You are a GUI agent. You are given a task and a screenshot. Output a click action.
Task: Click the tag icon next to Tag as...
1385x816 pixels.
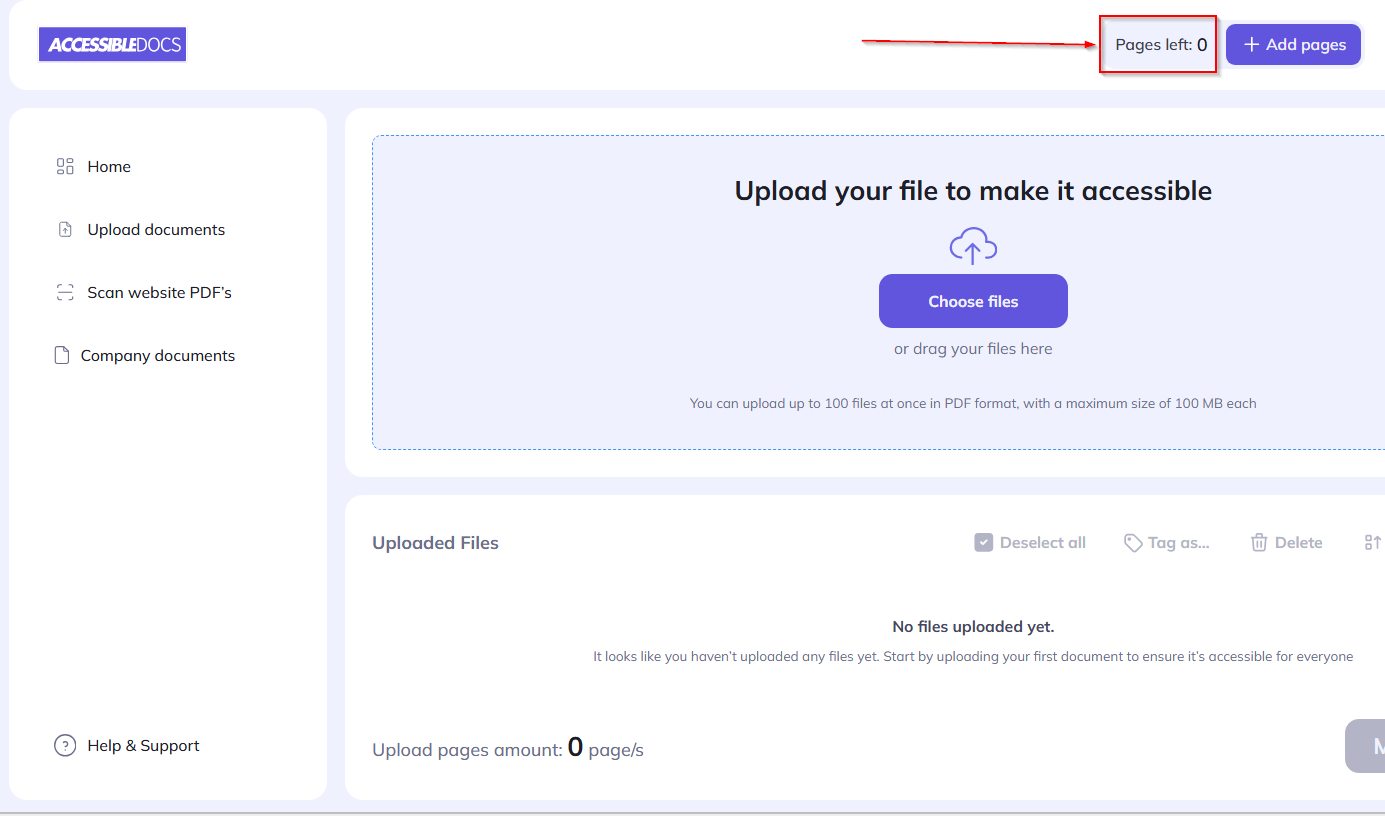click(1133, 542)
